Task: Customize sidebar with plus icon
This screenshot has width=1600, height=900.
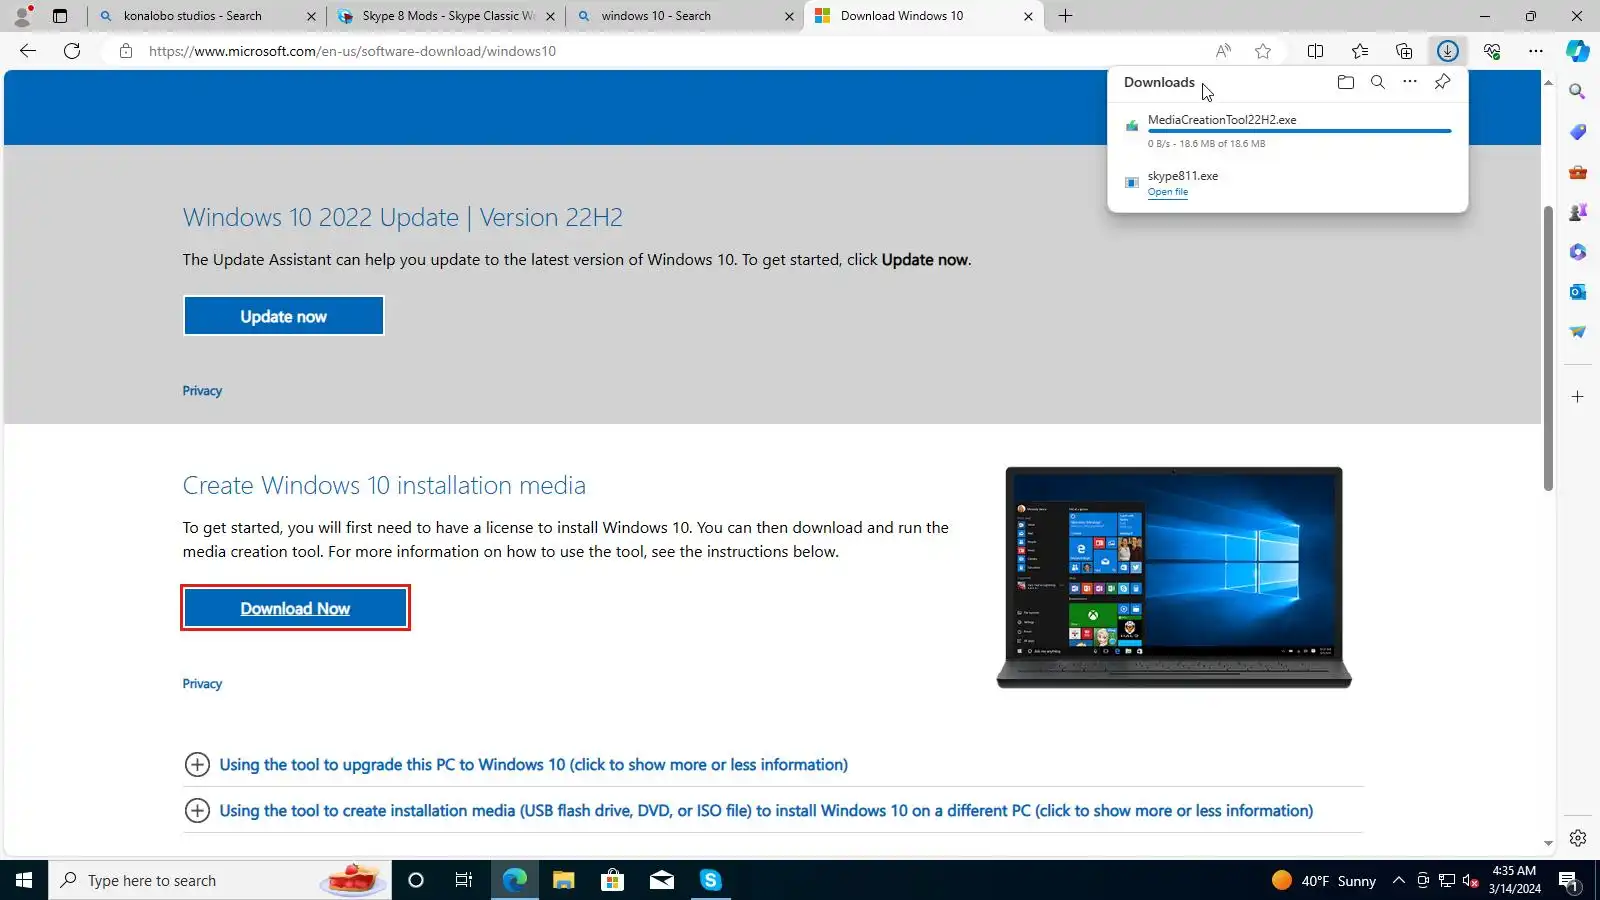Action: tap(1578, 397)
